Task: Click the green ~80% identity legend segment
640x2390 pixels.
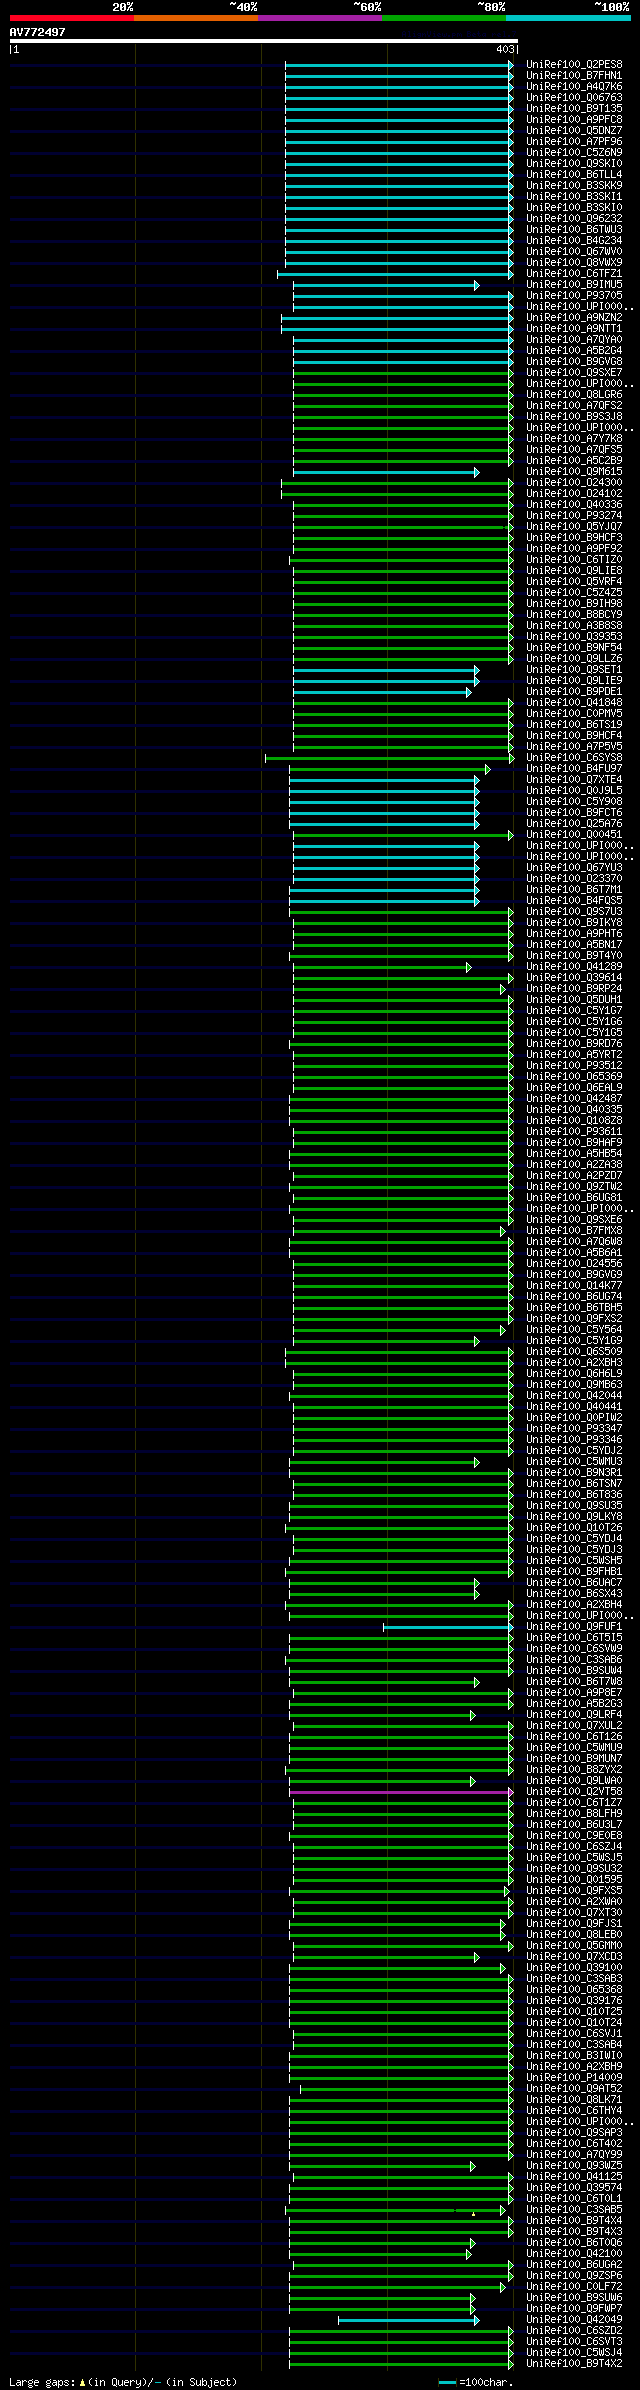Action: pos(444,17)
